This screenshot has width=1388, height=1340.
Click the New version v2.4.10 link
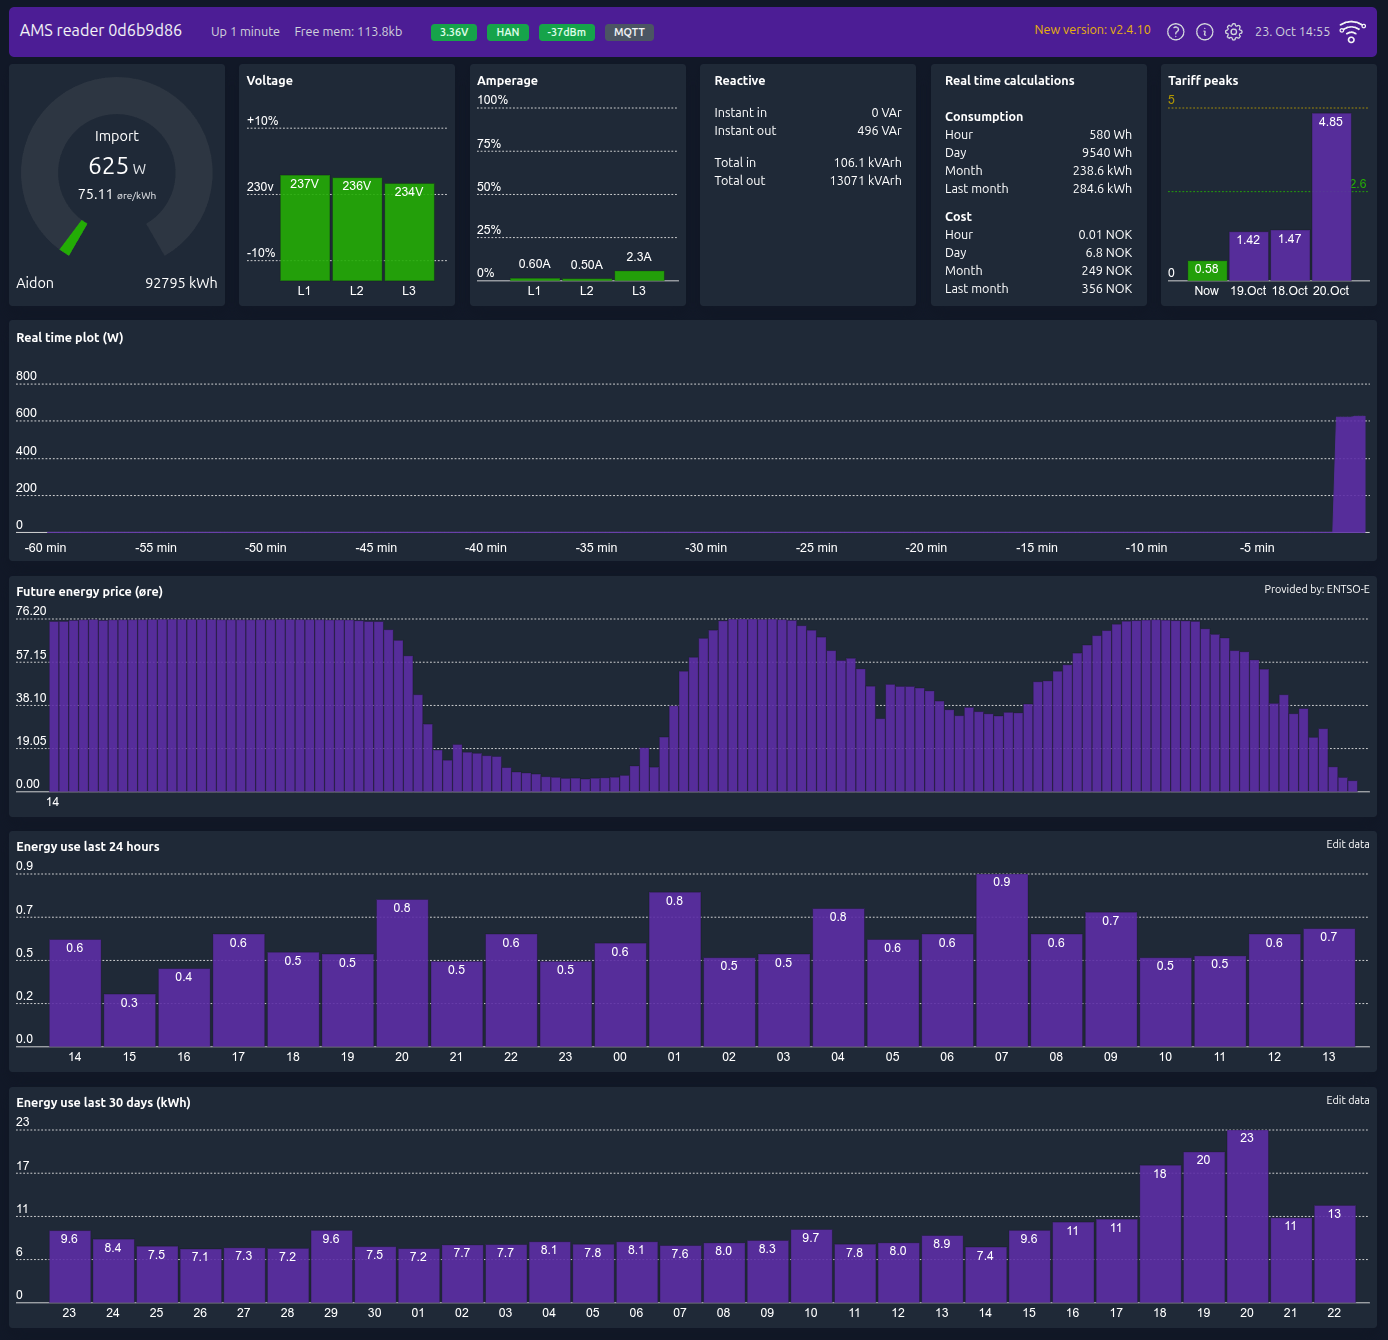click(1092, 30)
